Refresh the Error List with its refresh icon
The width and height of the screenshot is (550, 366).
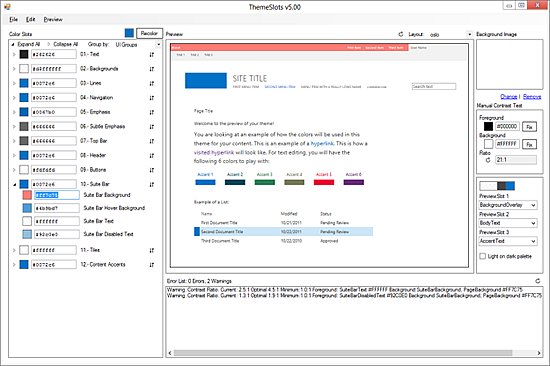[x=537, y=281]
